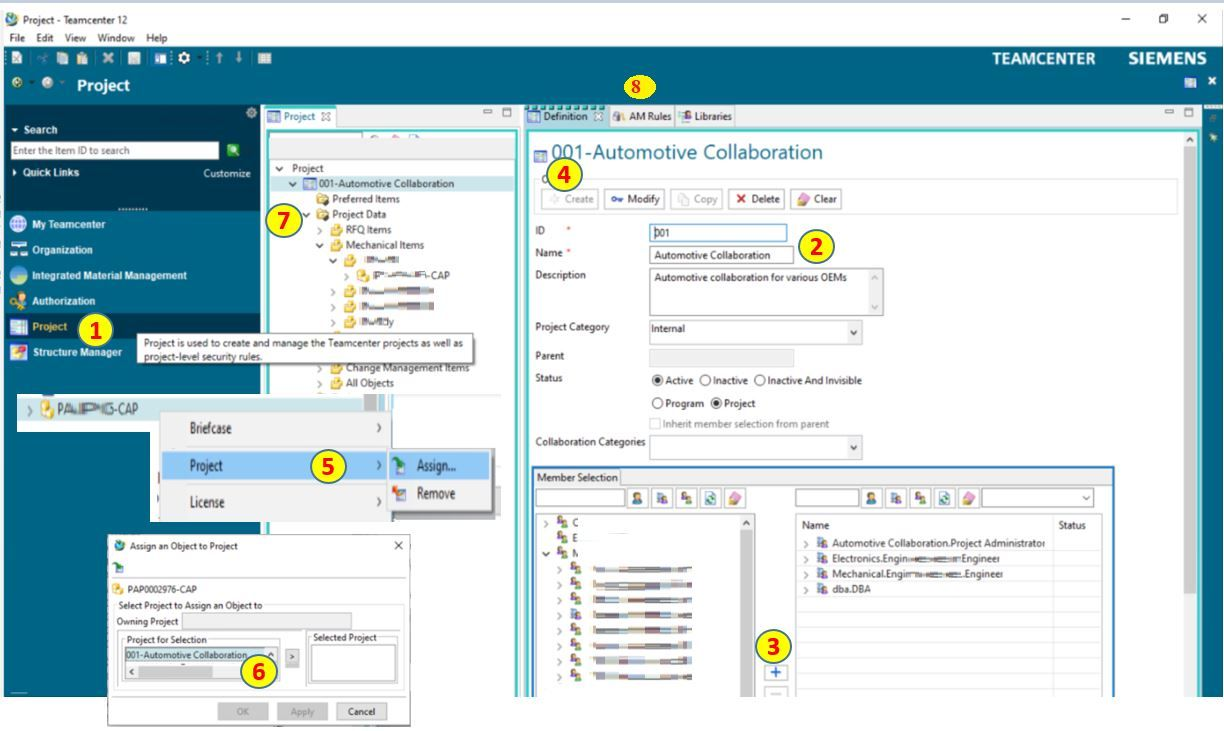Choose Assign... from Project submenu
Viewport: 1224px width, 731px height.
point(438,466)
